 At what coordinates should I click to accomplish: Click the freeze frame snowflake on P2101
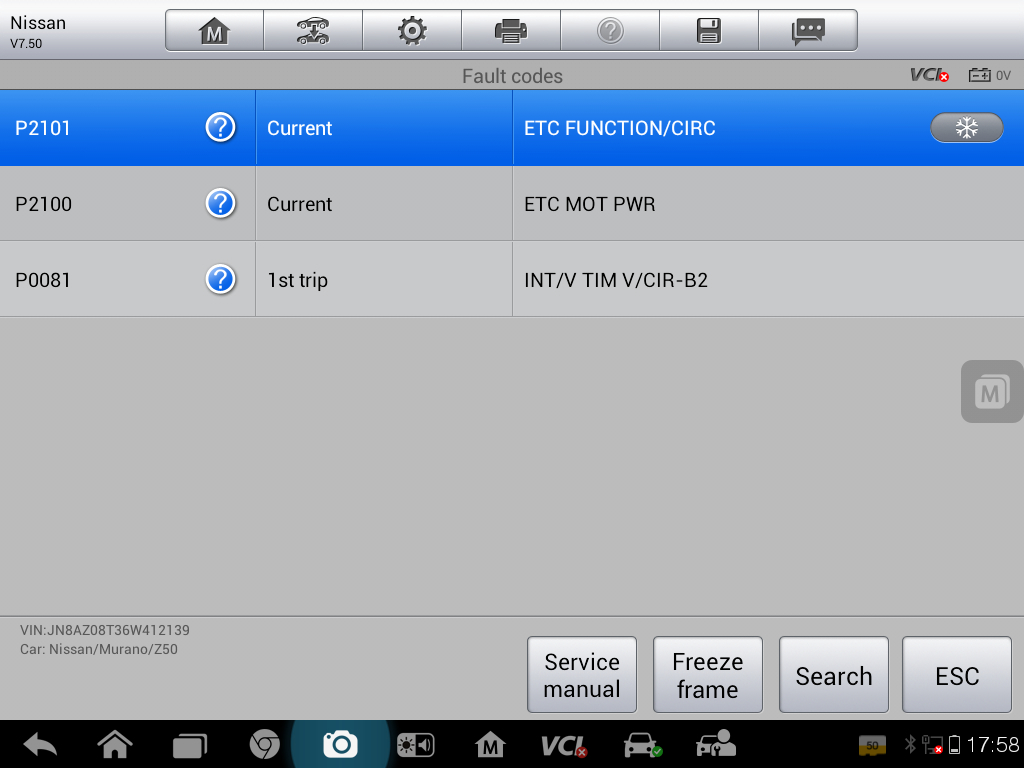point(967,127)
